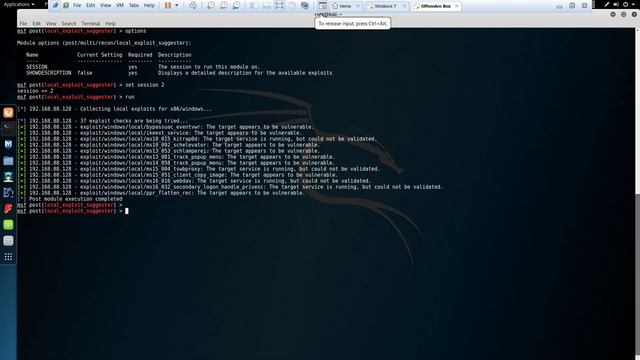
Task: Take a VM snapshot icon
Action: click(x=211, y=5)
